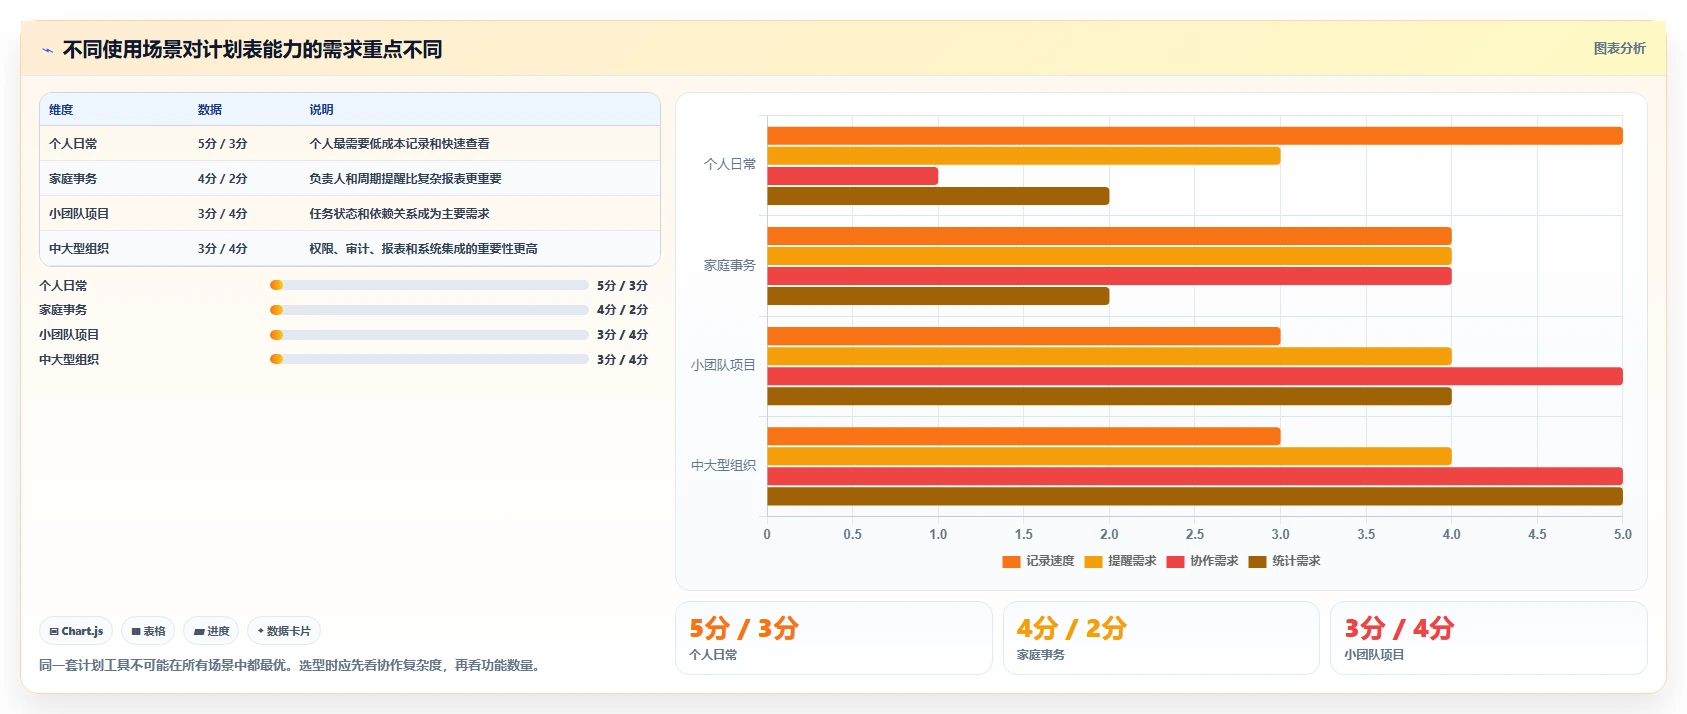
Task: Select the 数据卡片 tag
Action: [284, 631]
